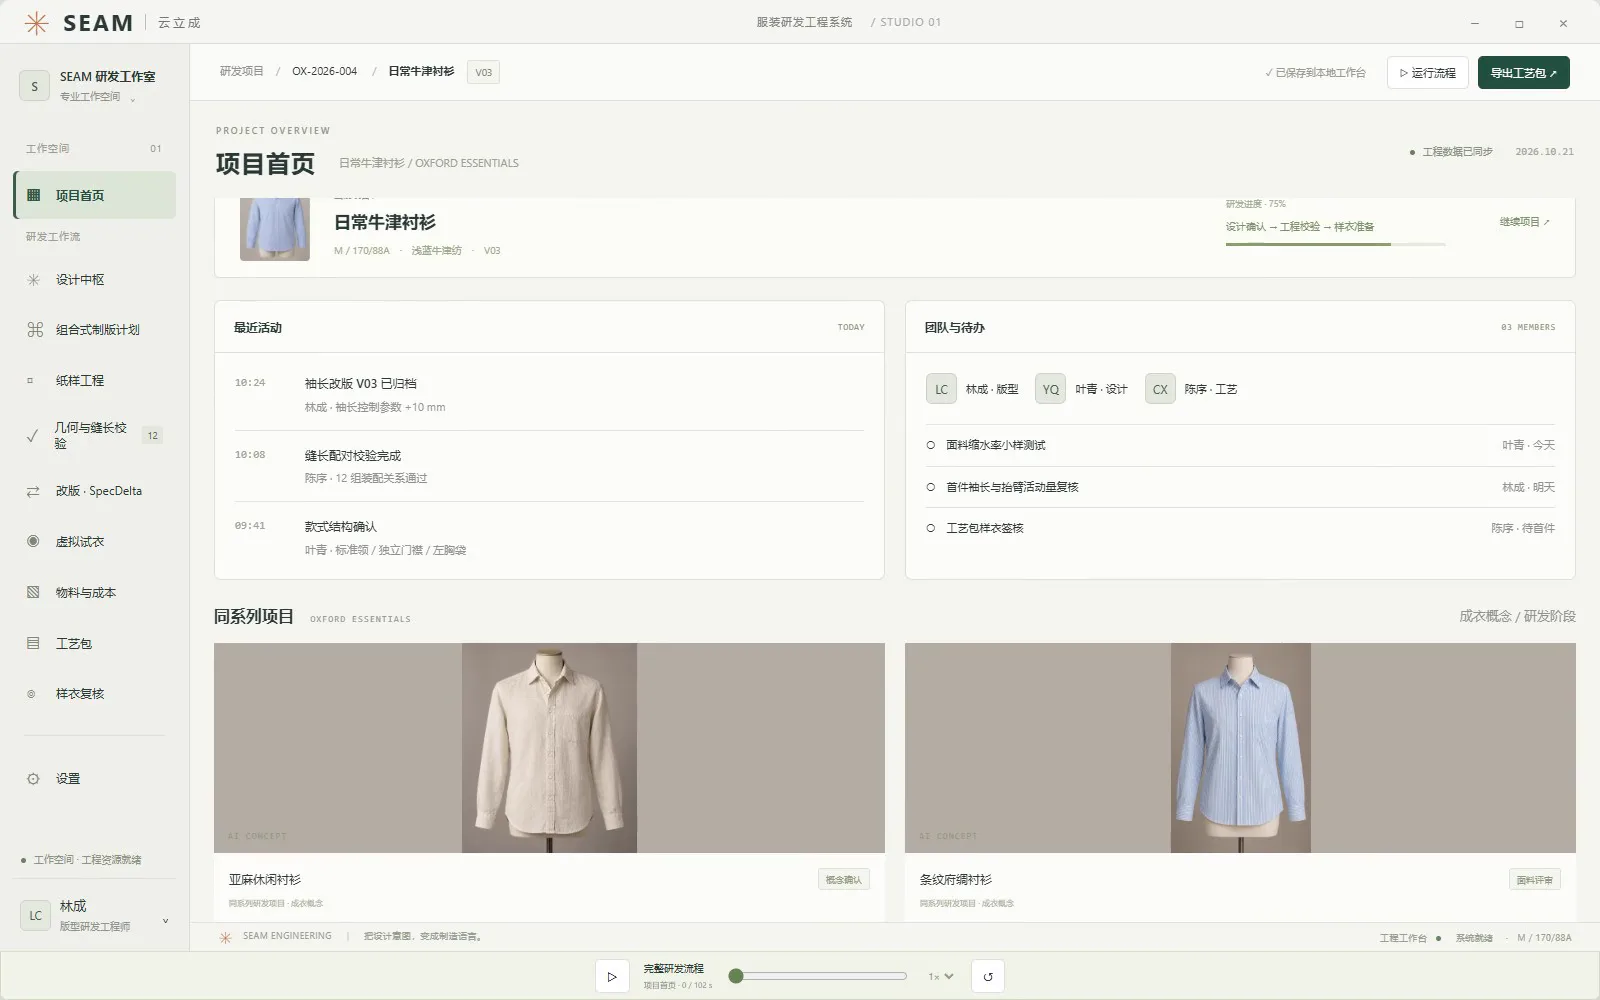
Task: Open the 袖长改版 V03 已归档 activity
Action: pos(549,395)
